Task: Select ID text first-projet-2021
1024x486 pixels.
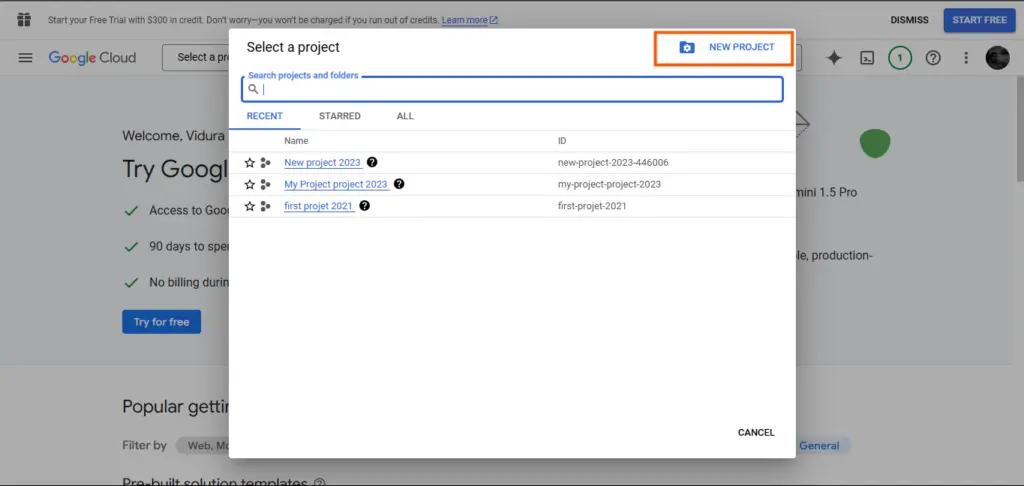Action: (592, 206)
